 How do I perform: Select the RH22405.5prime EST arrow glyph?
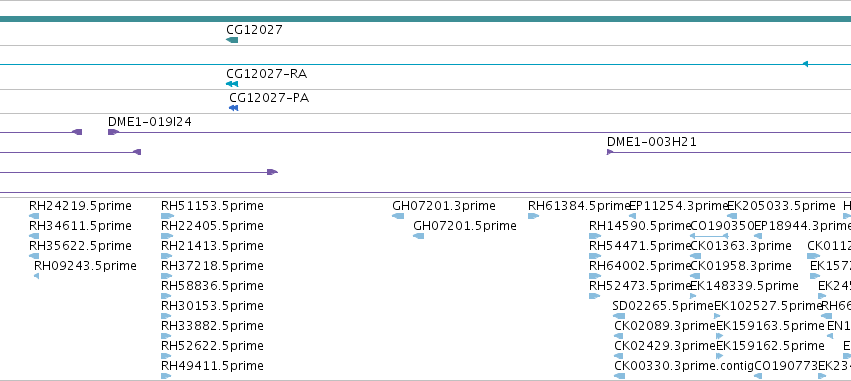tap(167, 236)
